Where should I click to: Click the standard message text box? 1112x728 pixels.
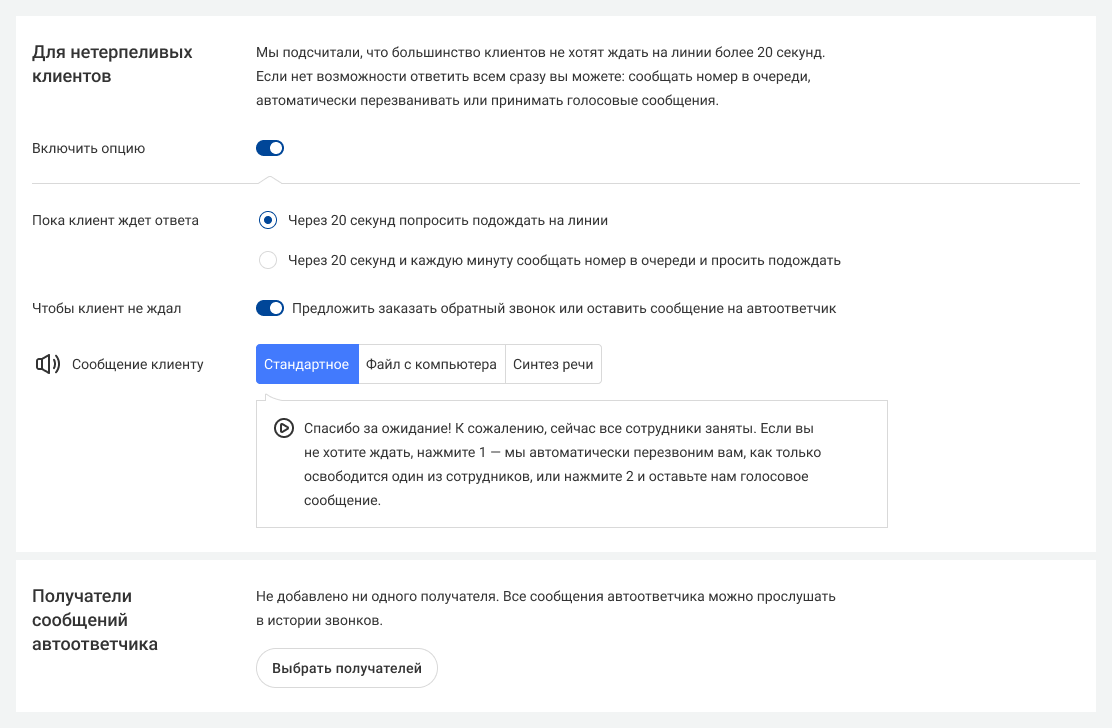coord(572,464)
